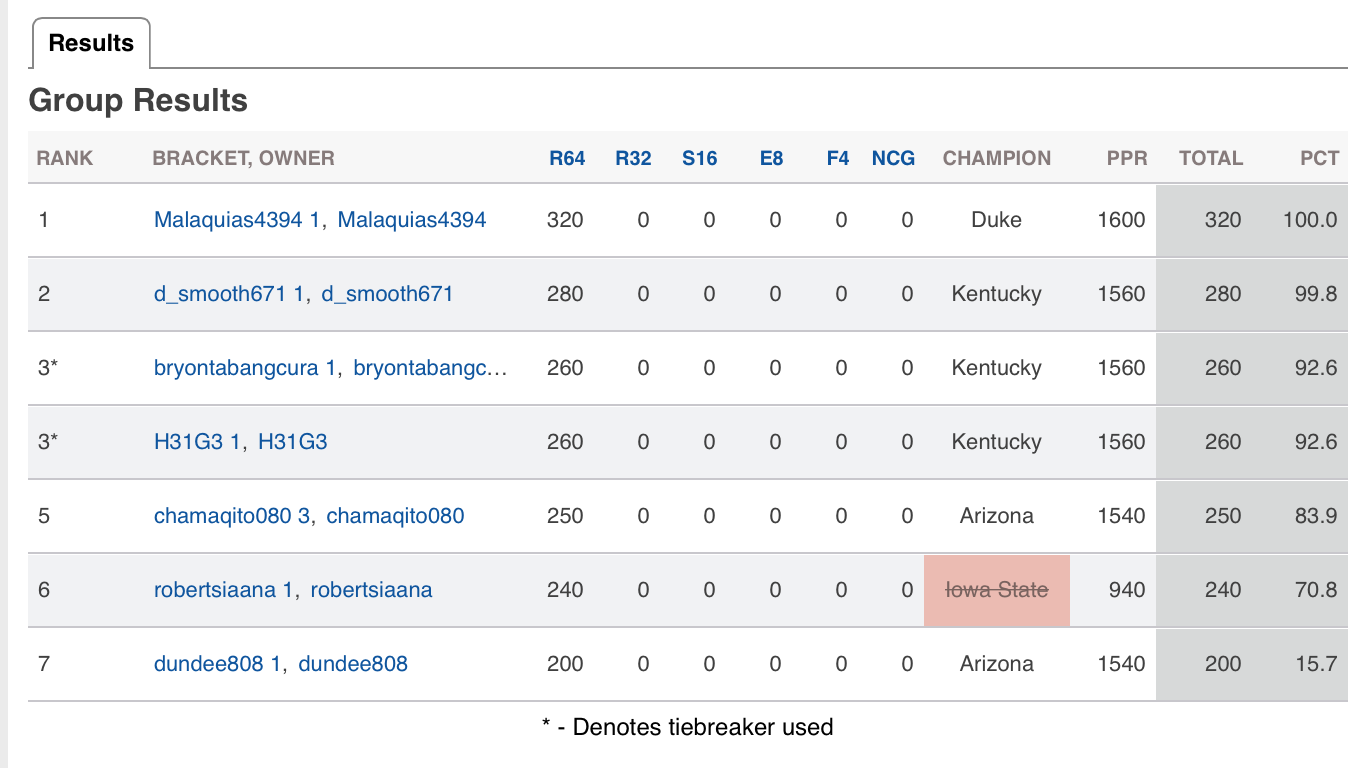Open bryontabangcura 1 bracket
Image resolution: width=1366 pixels, height=768 pixels.
pyautogui.click(x=245, y=368)
